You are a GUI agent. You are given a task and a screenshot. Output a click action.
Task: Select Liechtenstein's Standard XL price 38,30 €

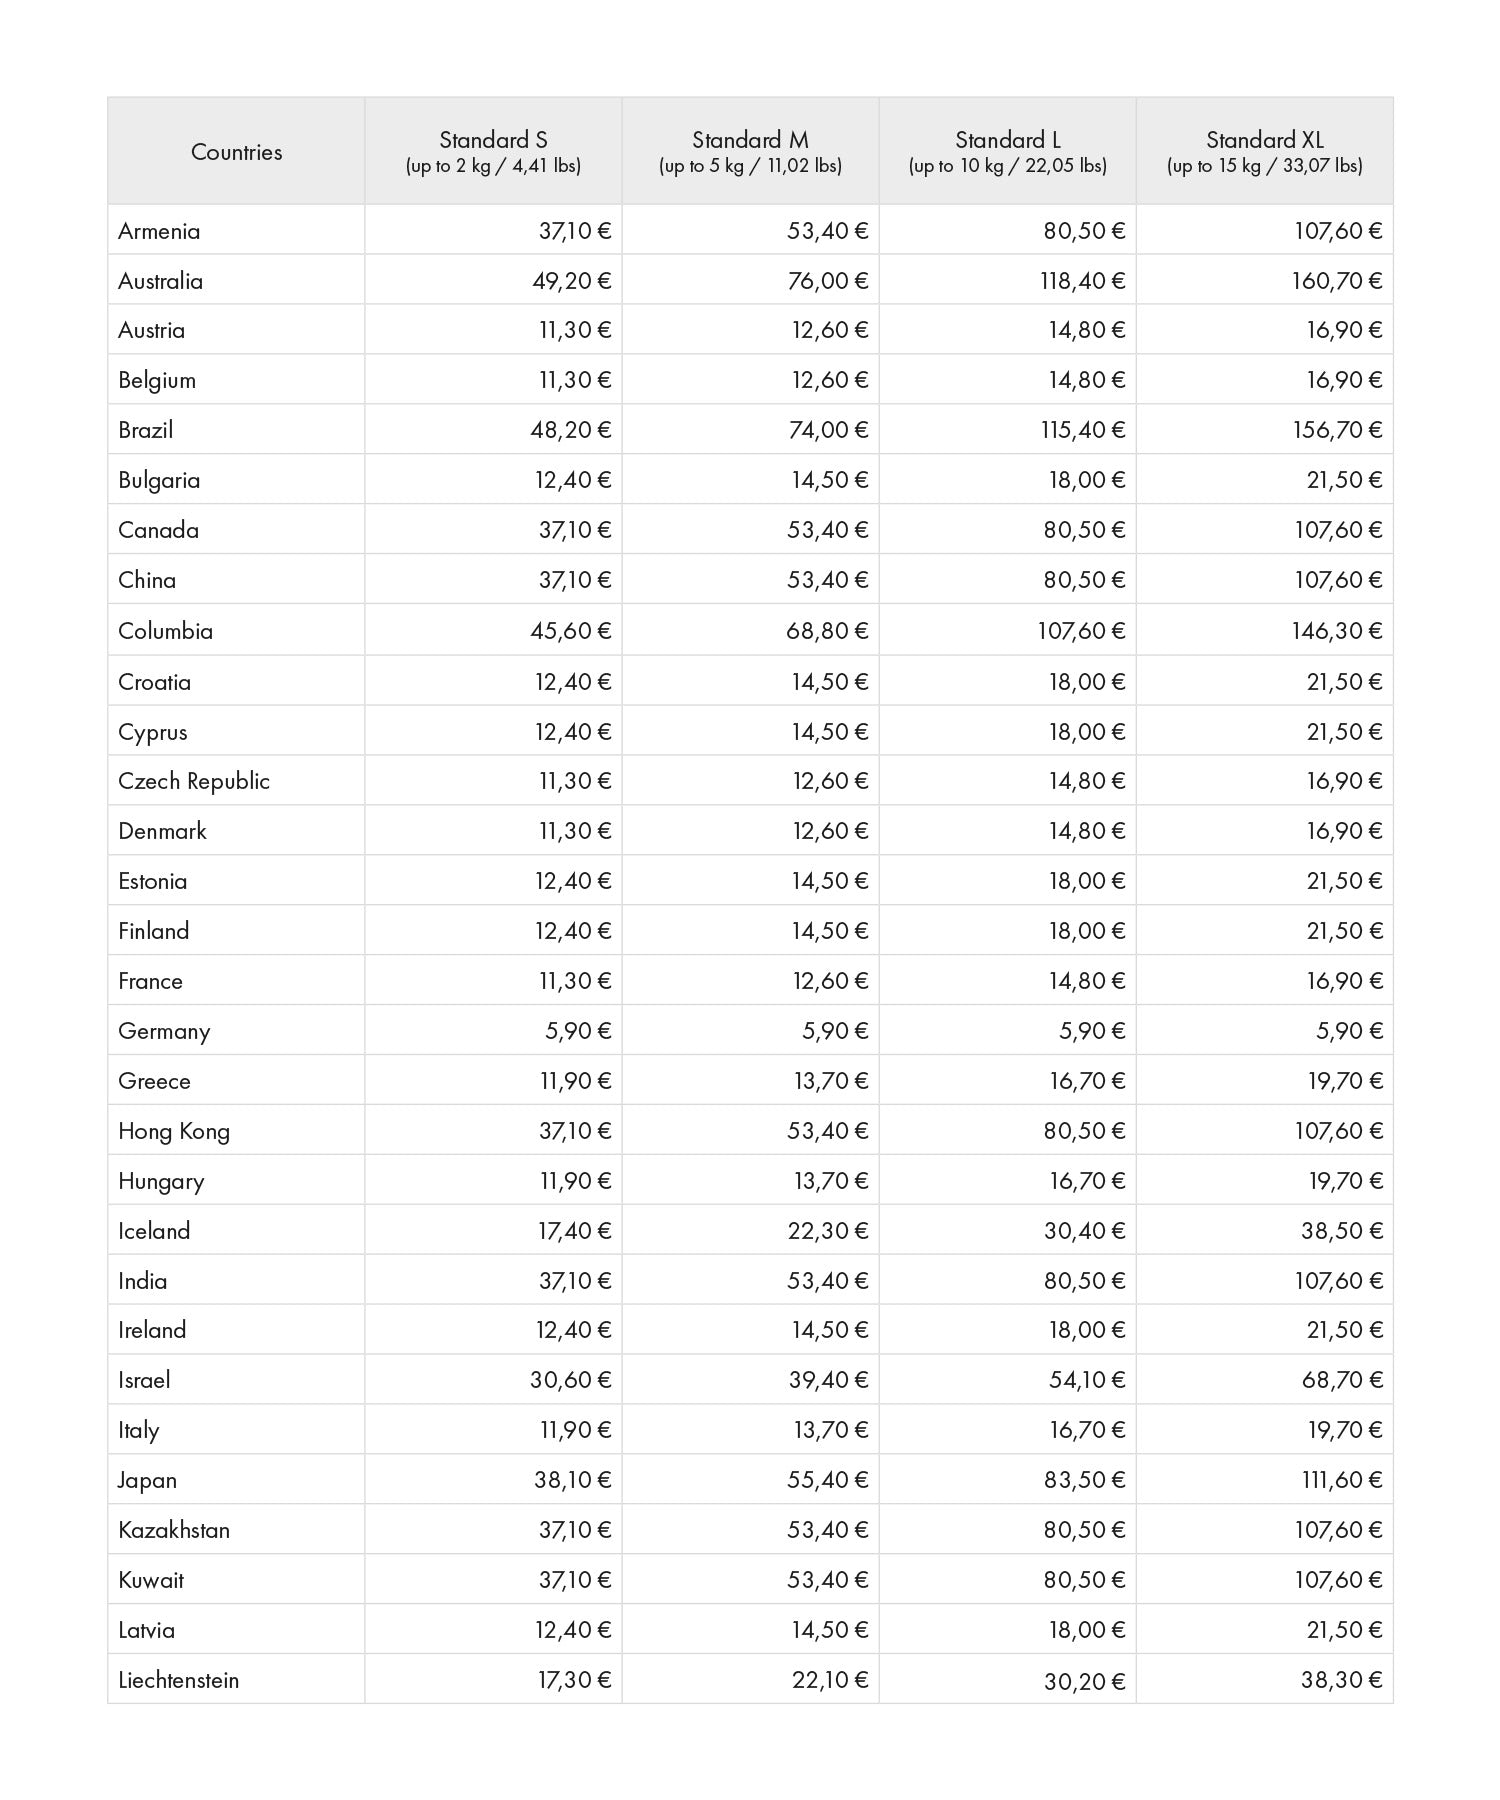tap(1342, 1680)
